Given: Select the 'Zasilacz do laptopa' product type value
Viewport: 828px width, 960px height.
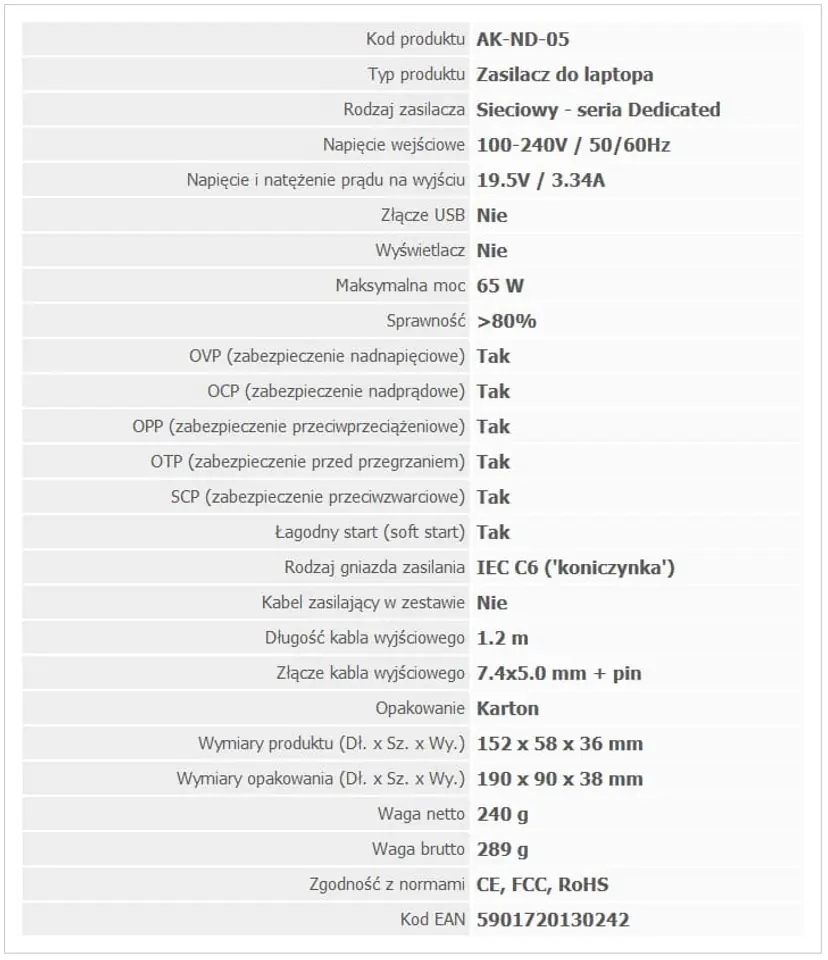Looking at the screenshot, I should click(x=565, y=75).
